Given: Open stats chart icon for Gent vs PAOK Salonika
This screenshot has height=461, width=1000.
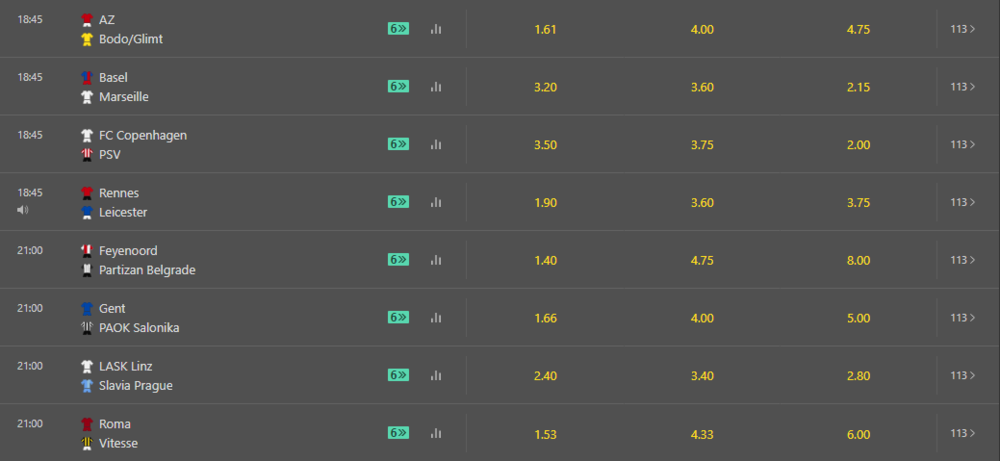Looking at the screenshot, I should (x=436, y=318).
